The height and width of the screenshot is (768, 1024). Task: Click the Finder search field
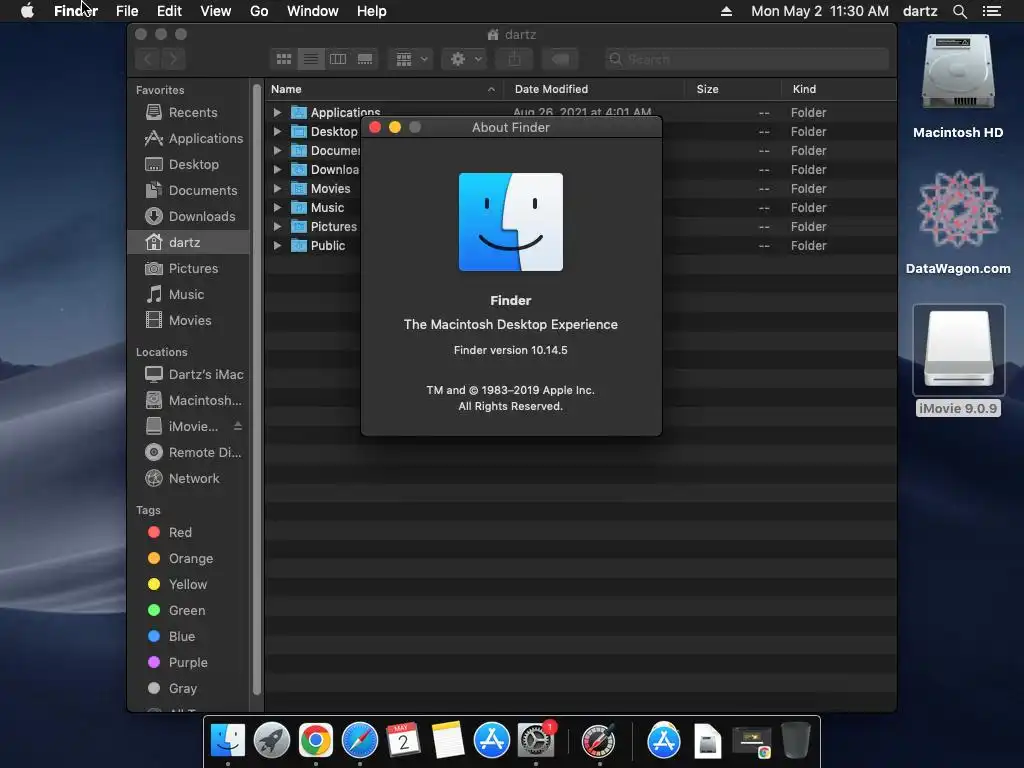coord(746,59)
